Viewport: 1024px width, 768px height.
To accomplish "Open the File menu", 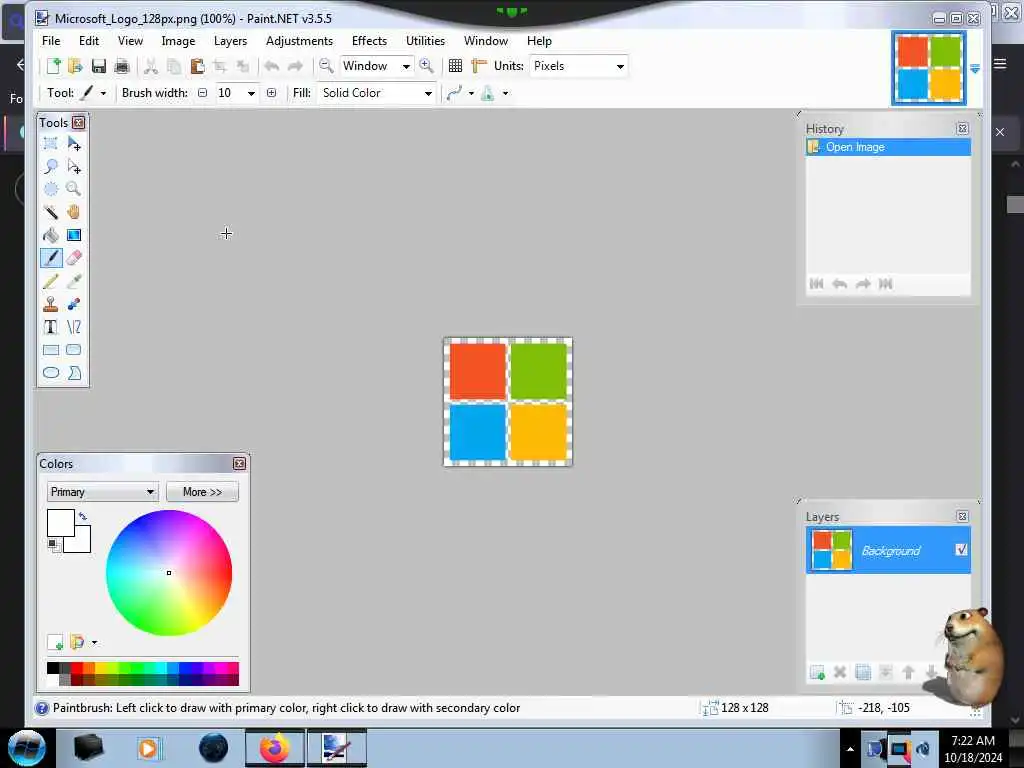I will click(x=51, y=40).
